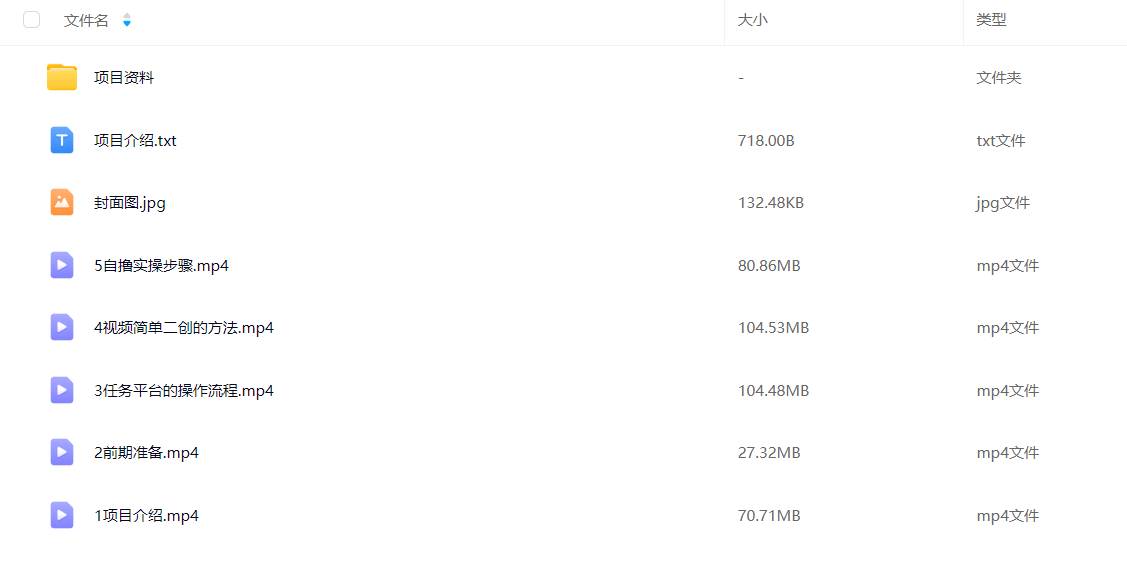Open 3任务平台的操作流程.mp4 by its name
This screenshot has width=1127, height=582.
point(184,390)
